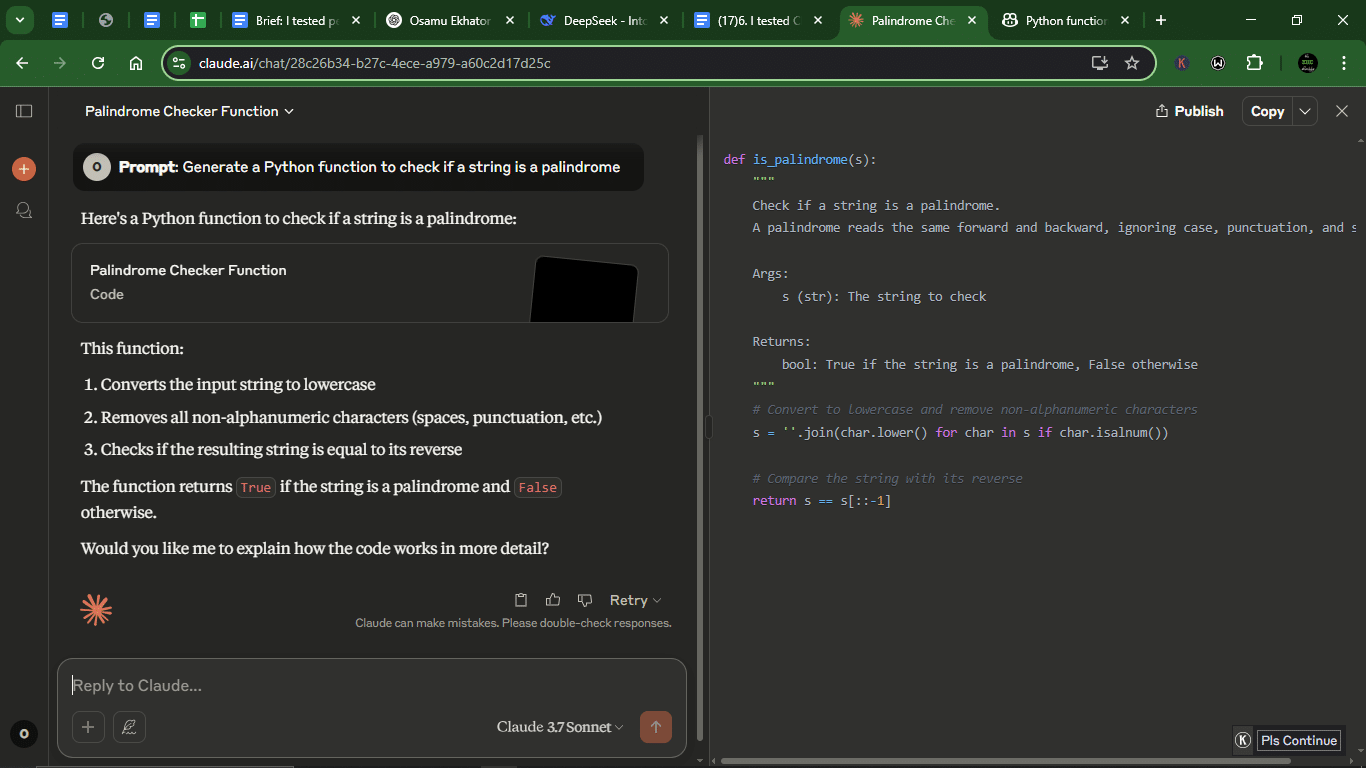Close the Palindrome Checker browser tab
The width and height of the screenshot is (1366, 768).
(972, 20)
